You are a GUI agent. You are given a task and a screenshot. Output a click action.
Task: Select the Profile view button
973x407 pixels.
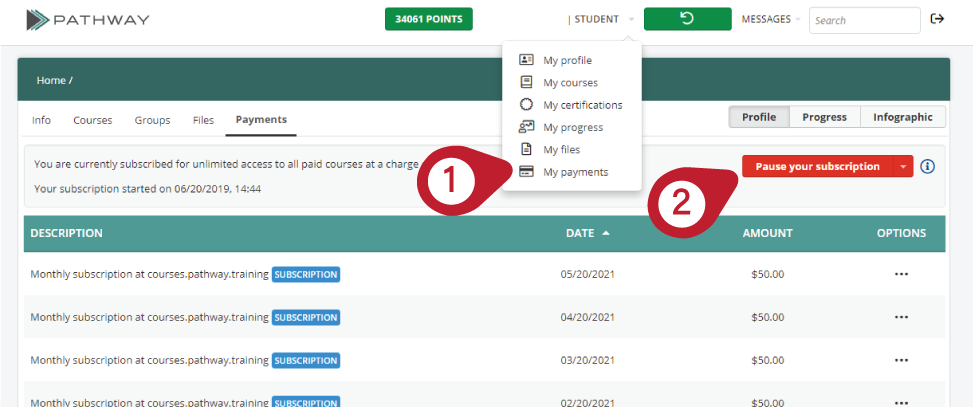tap(759, 117)
